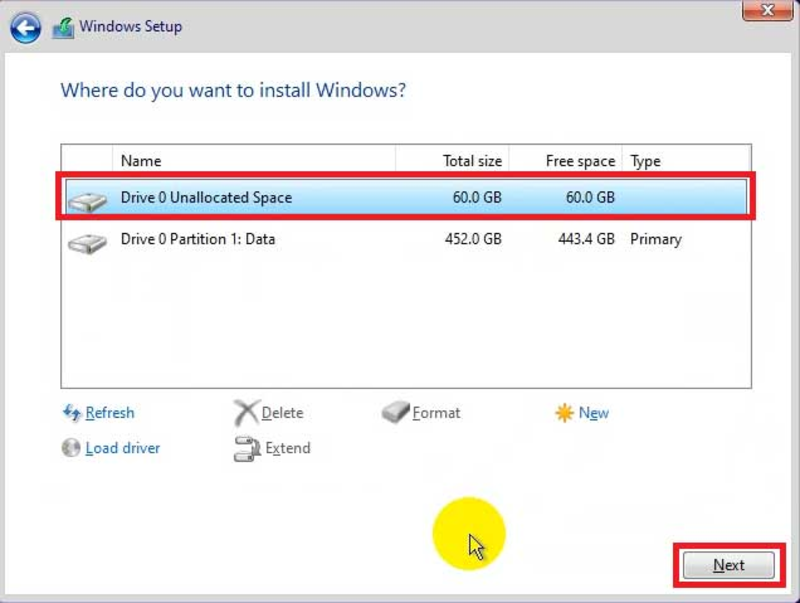Click the Primary type cell

pos(656,239)
